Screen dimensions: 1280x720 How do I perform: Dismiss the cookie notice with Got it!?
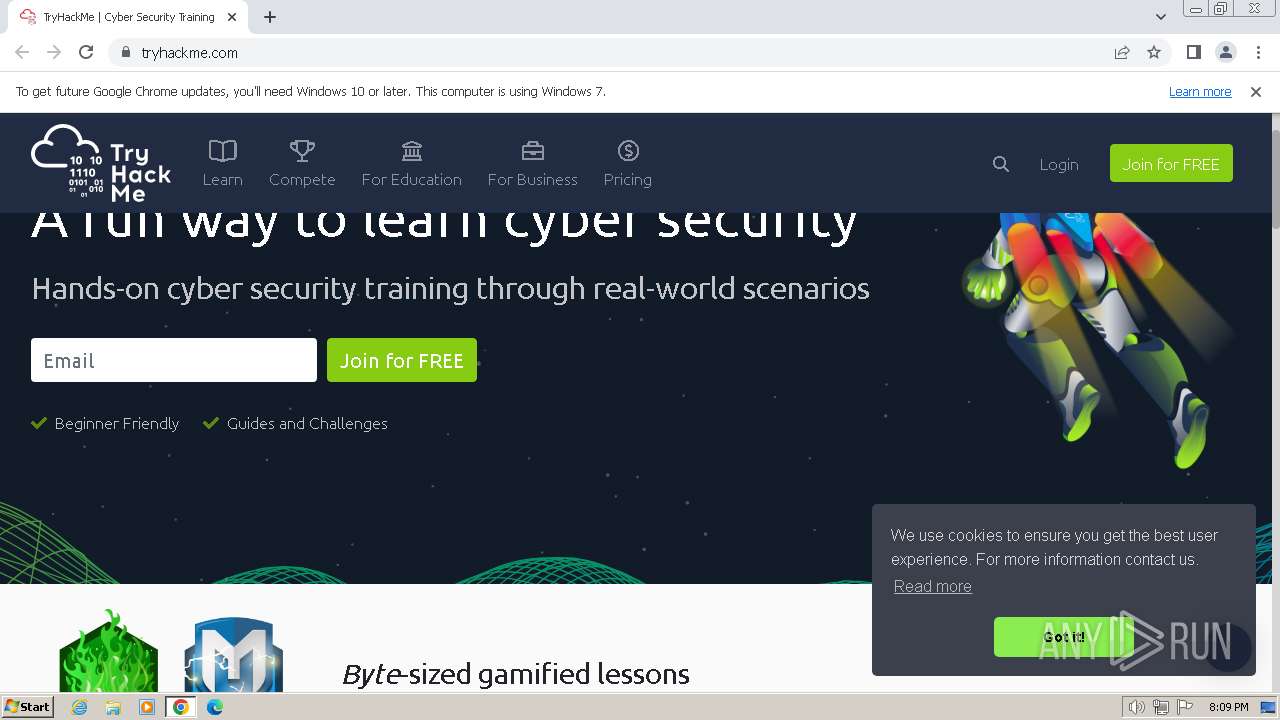[1064, 637]
